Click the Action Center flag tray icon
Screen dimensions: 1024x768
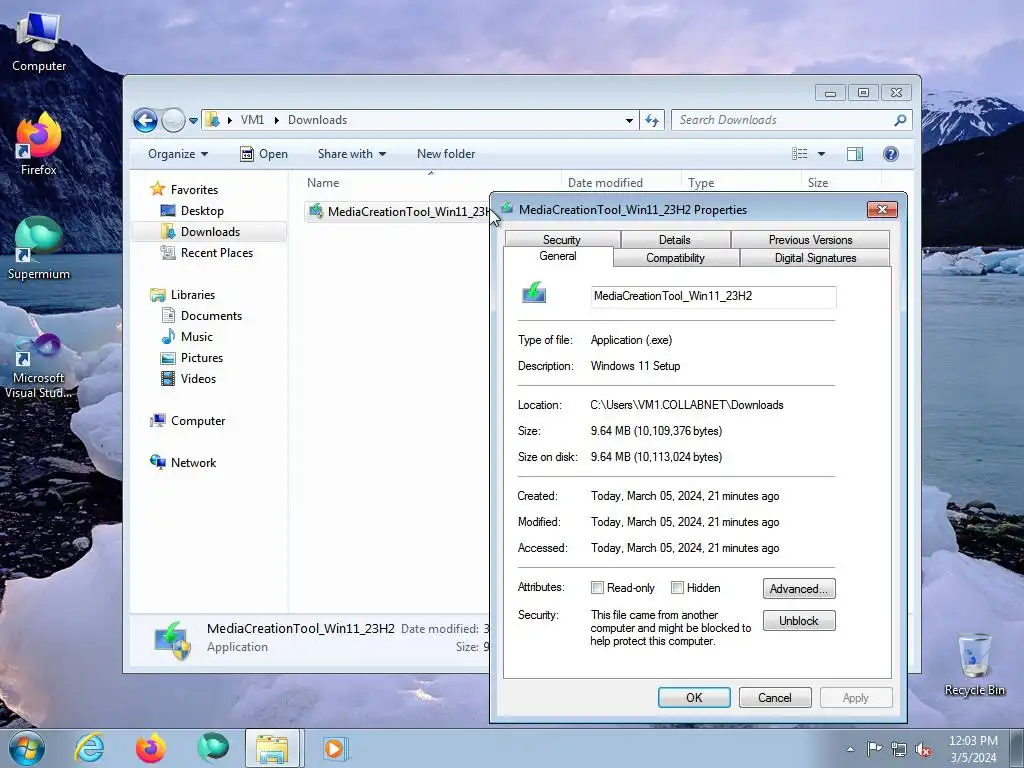874,749
